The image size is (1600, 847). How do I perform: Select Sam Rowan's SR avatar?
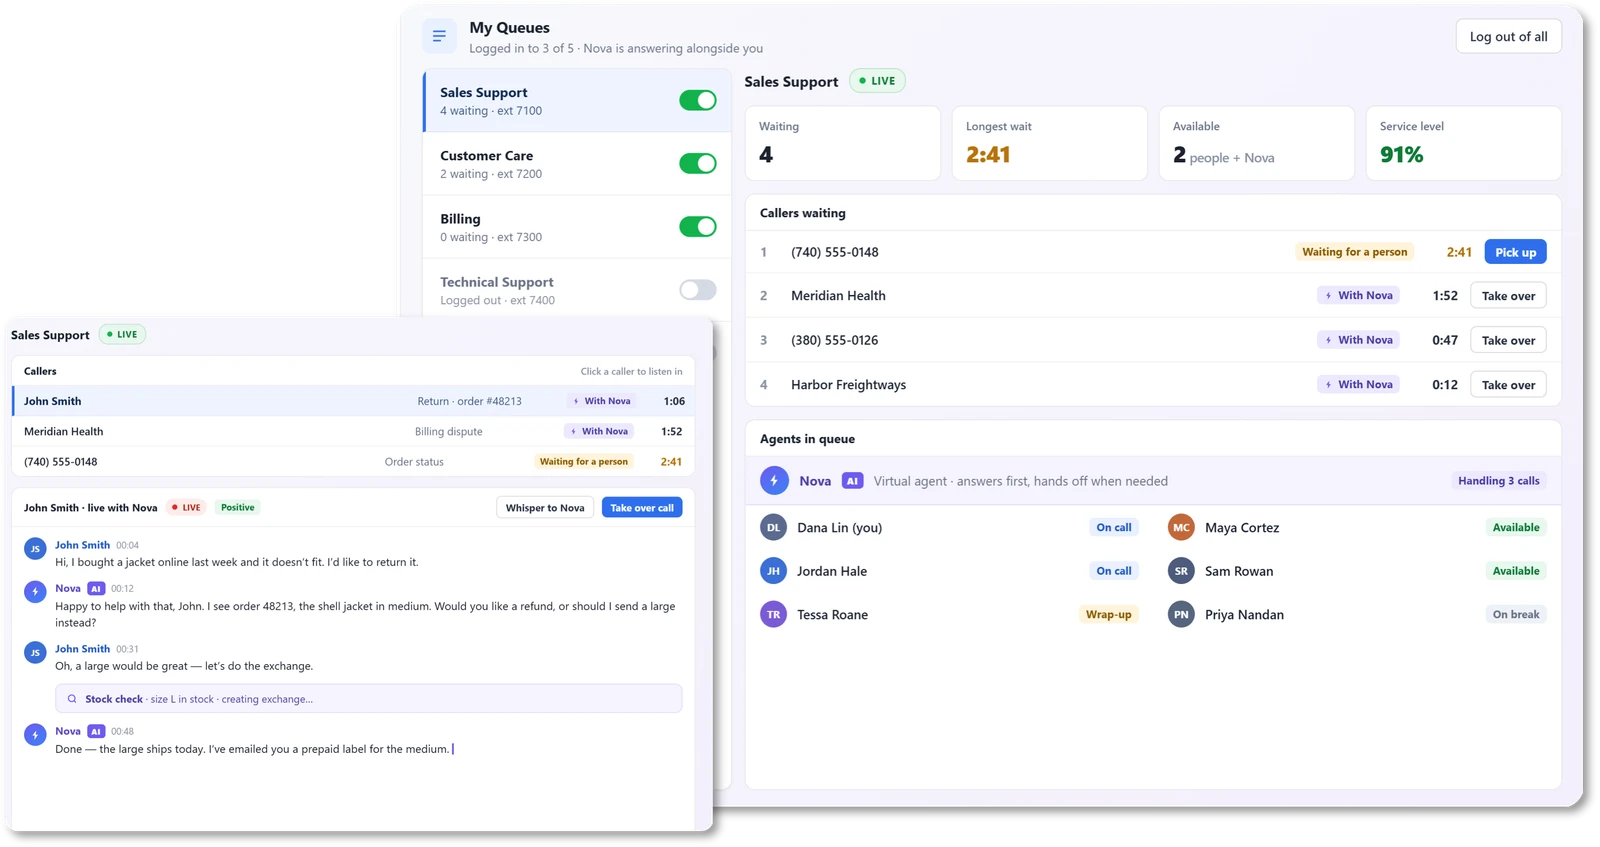(1181, 571)
